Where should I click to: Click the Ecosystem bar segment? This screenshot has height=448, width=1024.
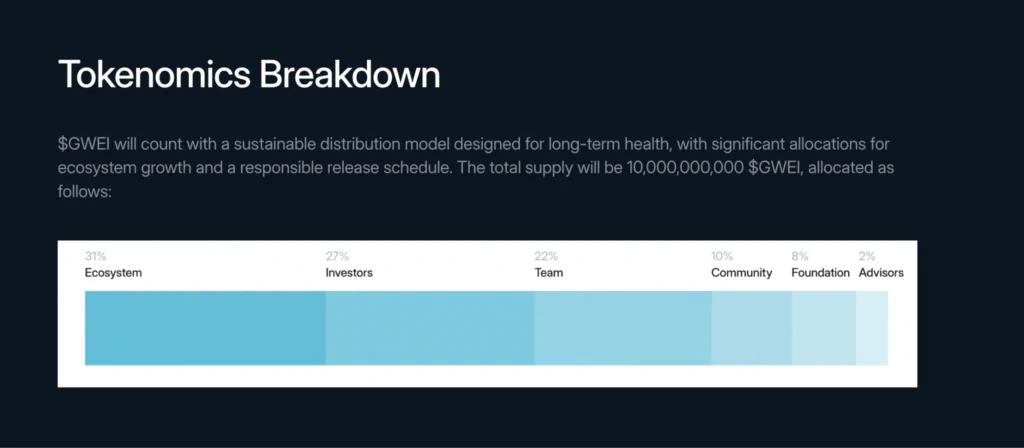click(x=205, y=328)
